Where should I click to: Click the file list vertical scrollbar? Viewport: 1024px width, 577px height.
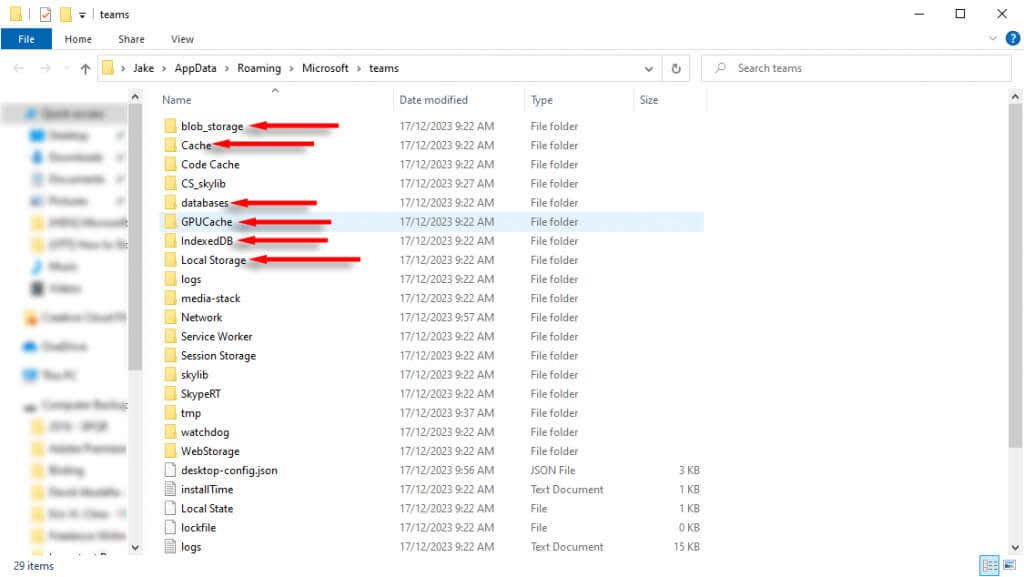[1015, 280]
